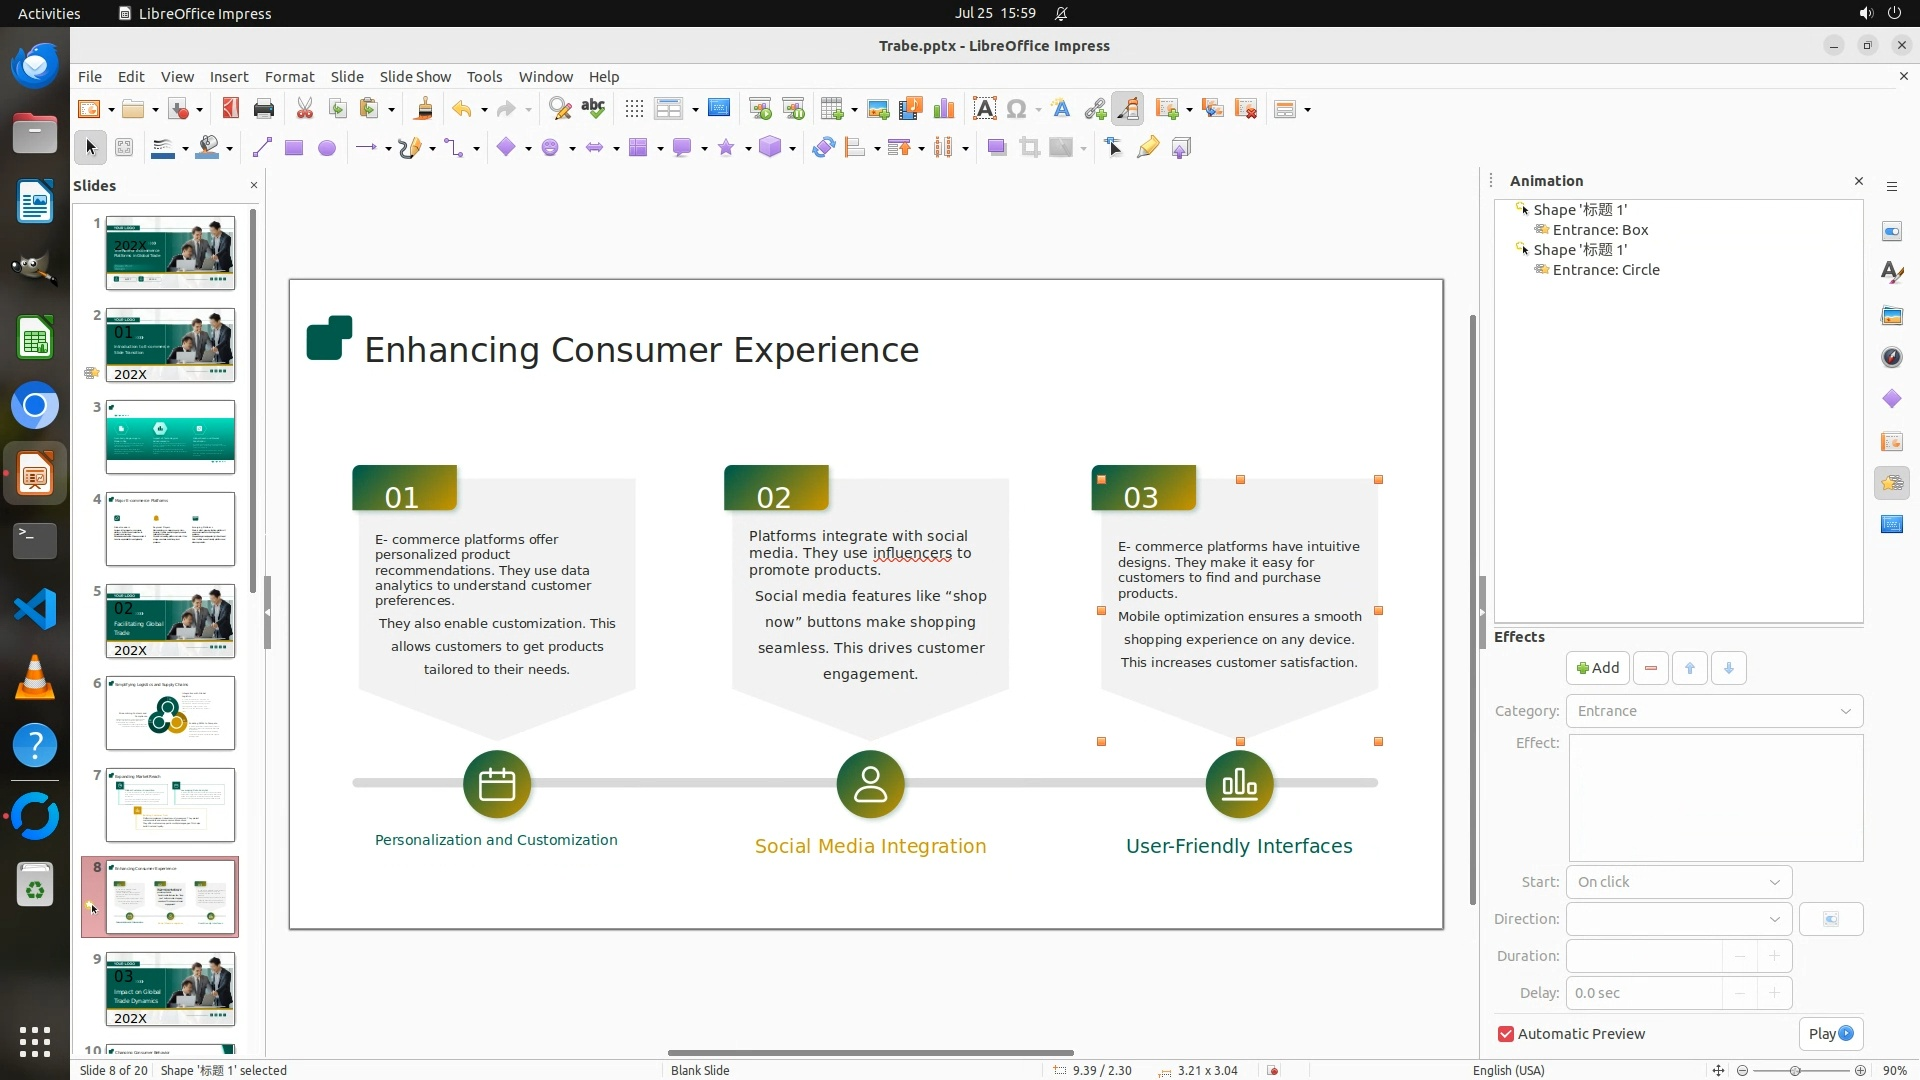Image resolution: width=1920 pixels, height=1080 pixels.
Task: Click the Insert Chart icon
Action: (x=943, y=109)
